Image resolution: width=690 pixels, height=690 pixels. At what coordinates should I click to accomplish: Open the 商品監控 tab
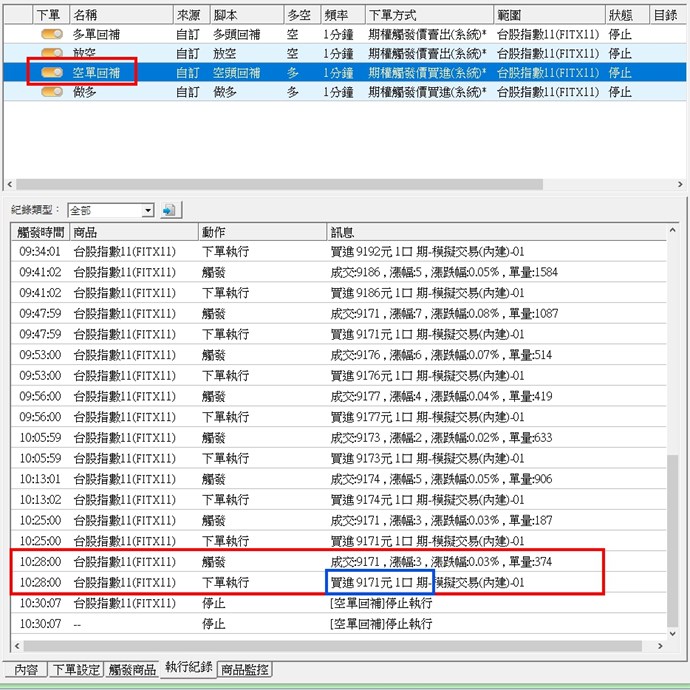click(x=245, y=669)
